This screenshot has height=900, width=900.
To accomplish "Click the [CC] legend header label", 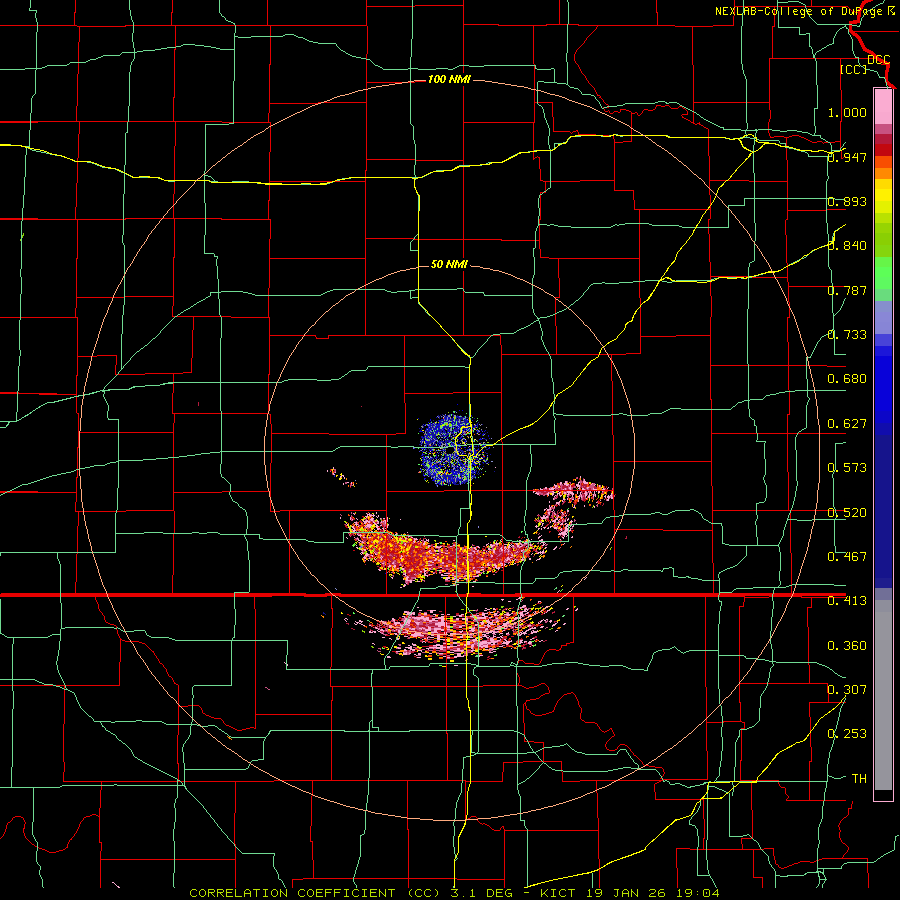I will 853,69.
